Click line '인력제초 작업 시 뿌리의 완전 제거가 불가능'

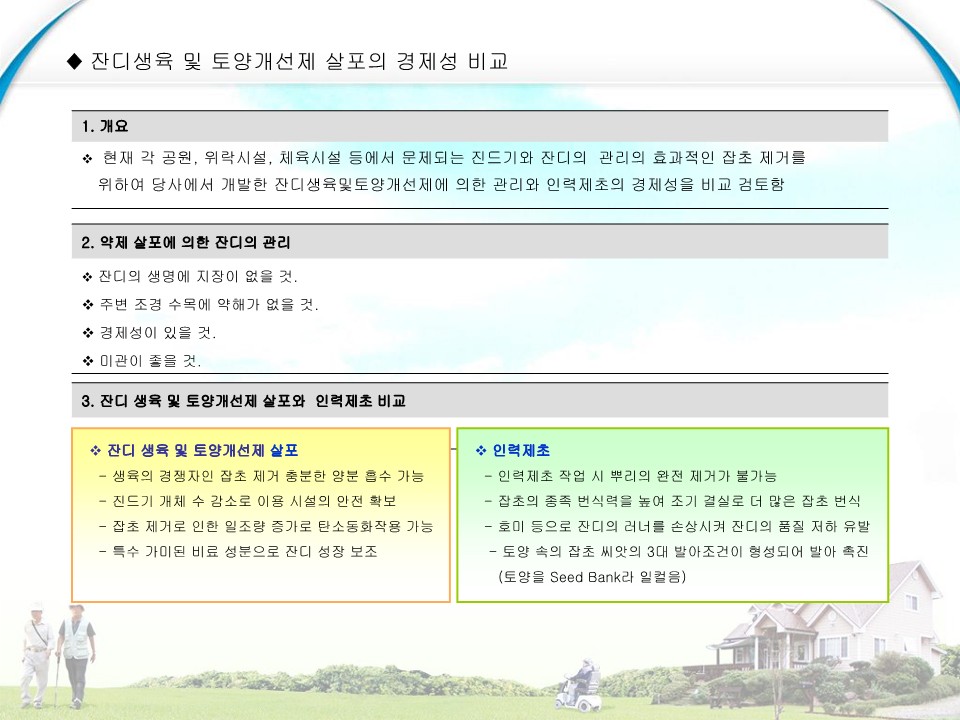point(637,476)
